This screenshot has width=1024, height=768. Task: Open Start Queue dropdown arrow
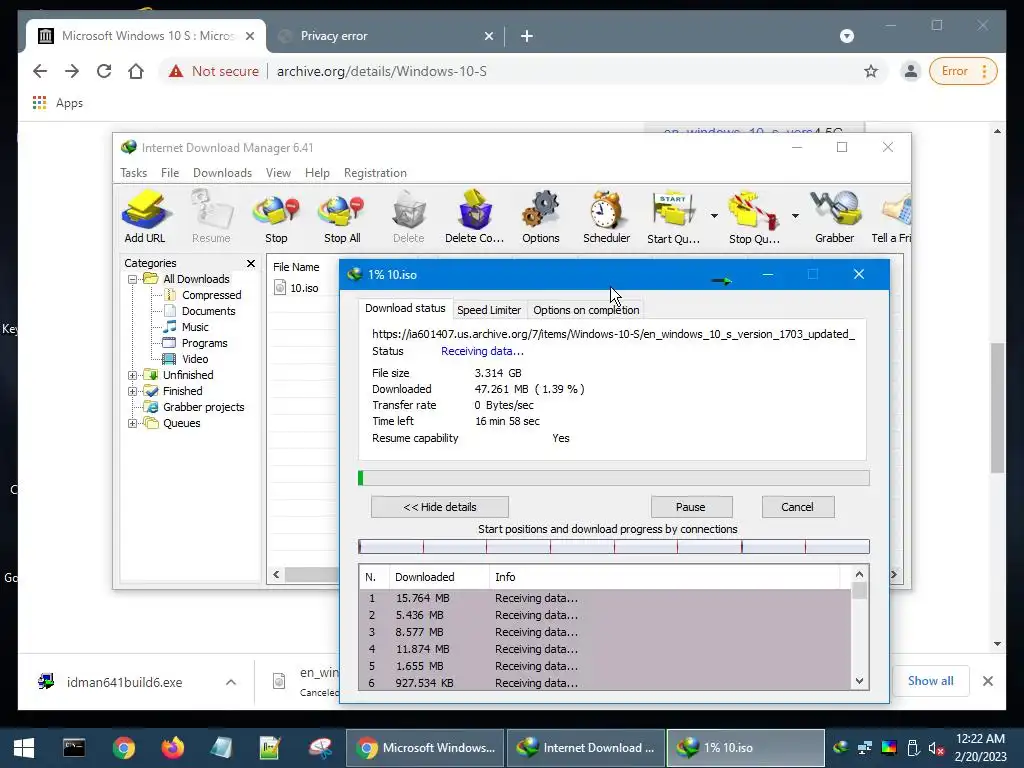(x=714, y=216)
